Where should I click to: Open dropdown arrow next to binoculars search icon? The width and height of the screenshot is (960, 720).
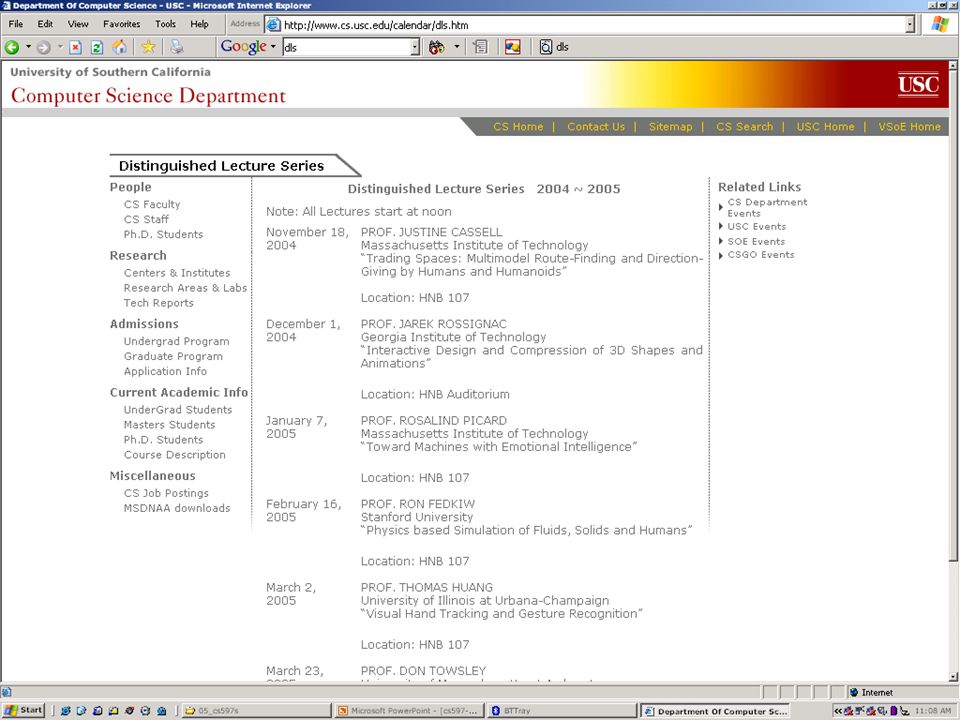pyautogui.click(x=457, y=47)
